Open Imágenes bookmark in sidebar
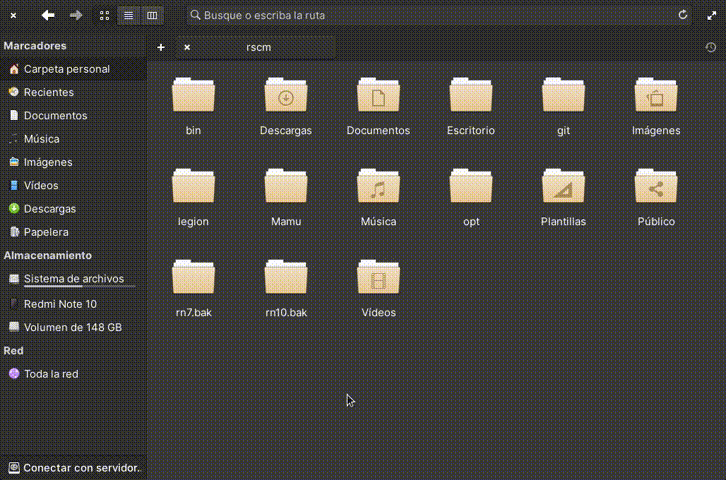 click(73, 162)
